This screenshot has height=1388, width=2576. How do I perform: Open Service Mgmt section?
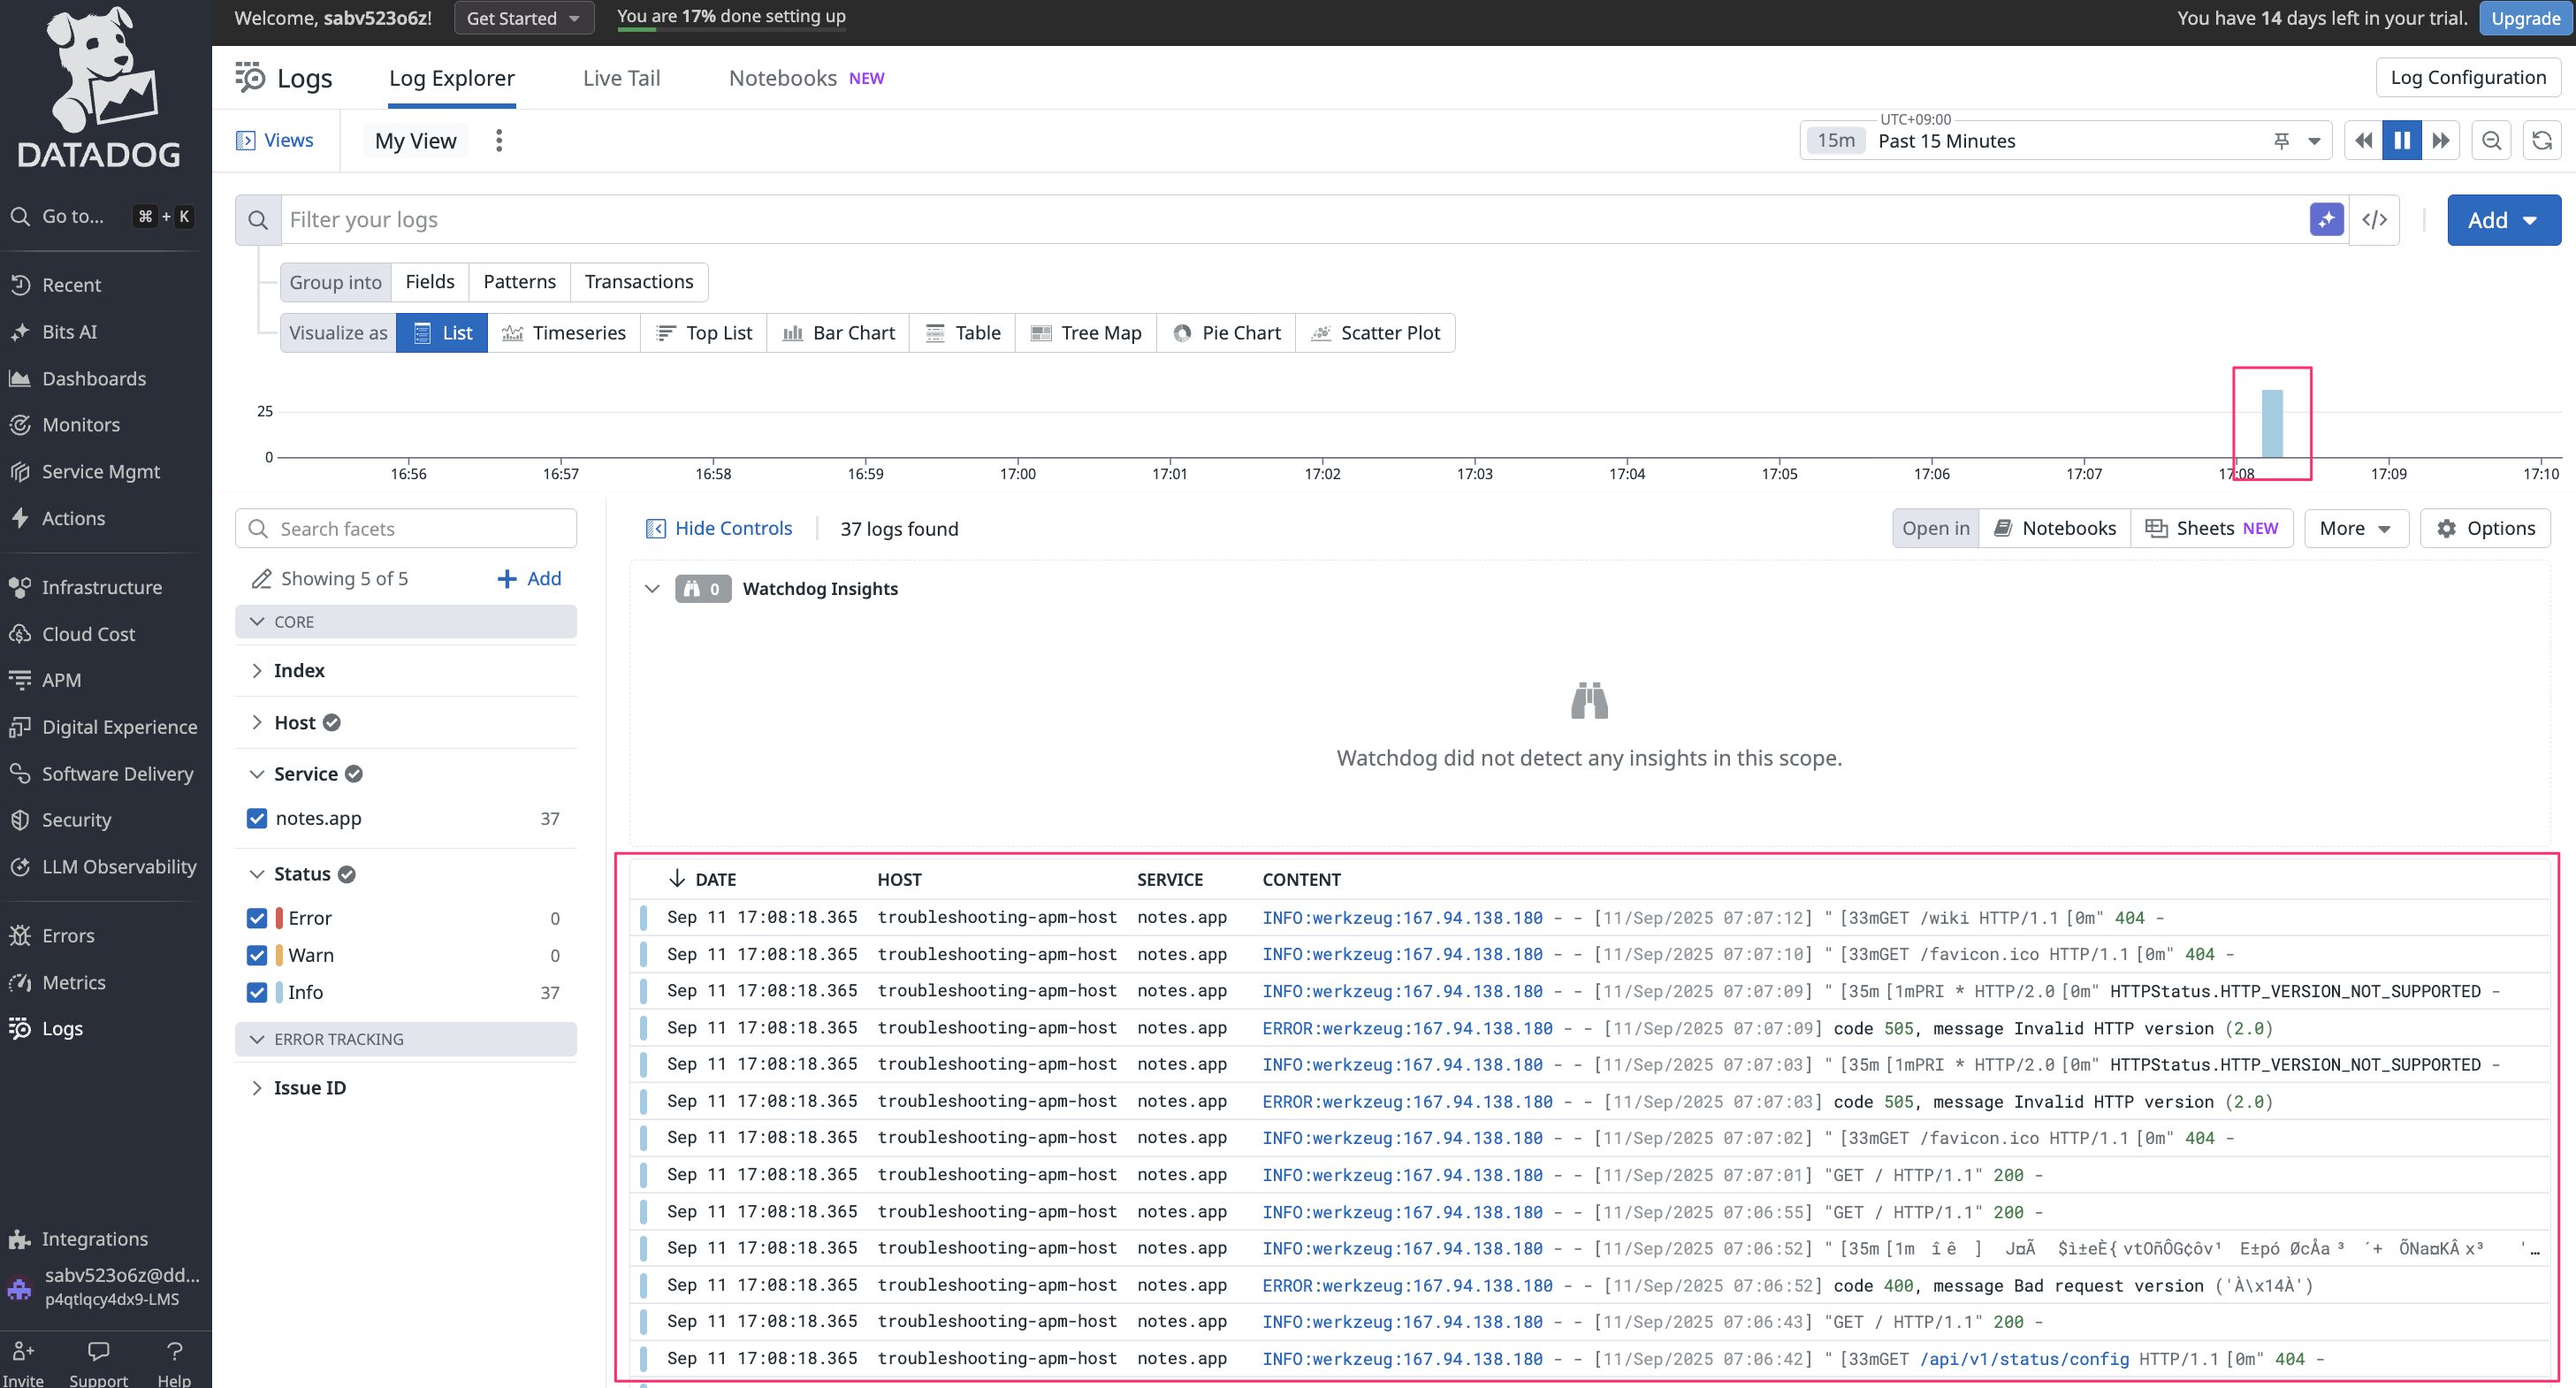click(x=100, y=471)
